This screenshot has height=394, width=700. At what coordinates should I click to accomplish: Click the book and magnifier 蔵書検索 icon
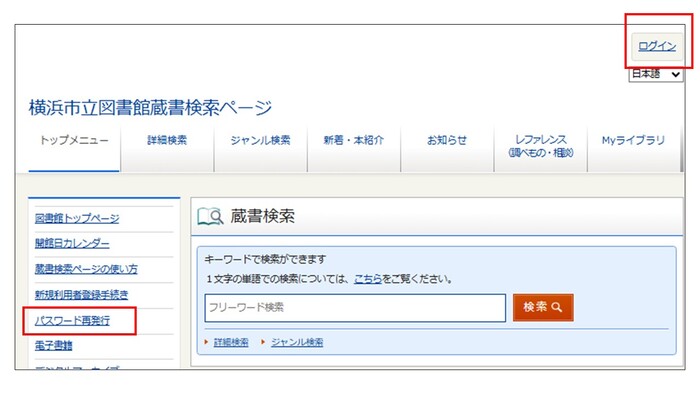click(210, 216)
